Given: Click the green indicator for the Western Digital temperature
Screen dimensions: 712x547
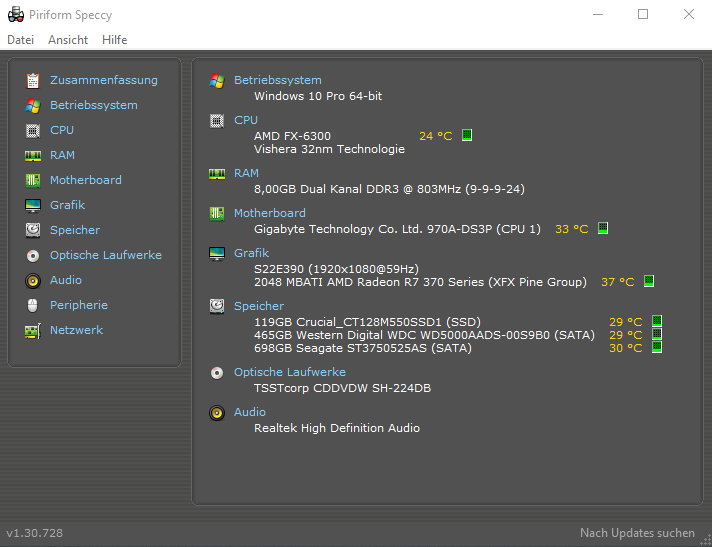Looking at the screenshot, I should 657,335.
